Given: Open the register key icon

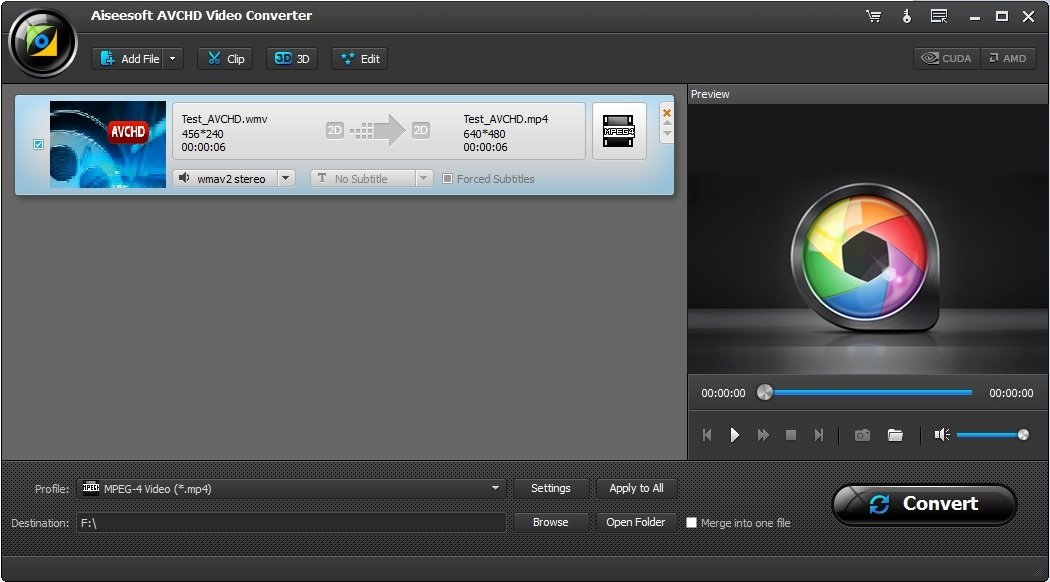Looking at the screenshot, I should [906, 16].
